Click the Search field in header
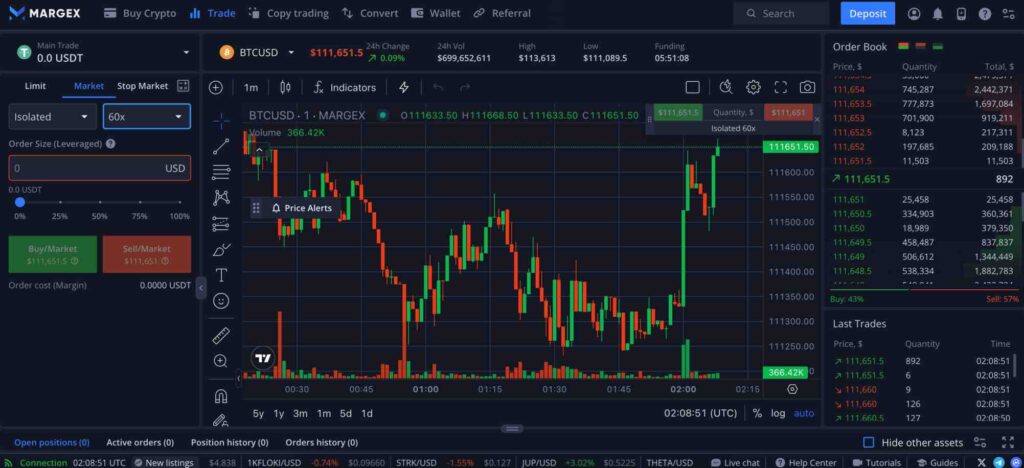1024x468 pixels. (780, 13)
